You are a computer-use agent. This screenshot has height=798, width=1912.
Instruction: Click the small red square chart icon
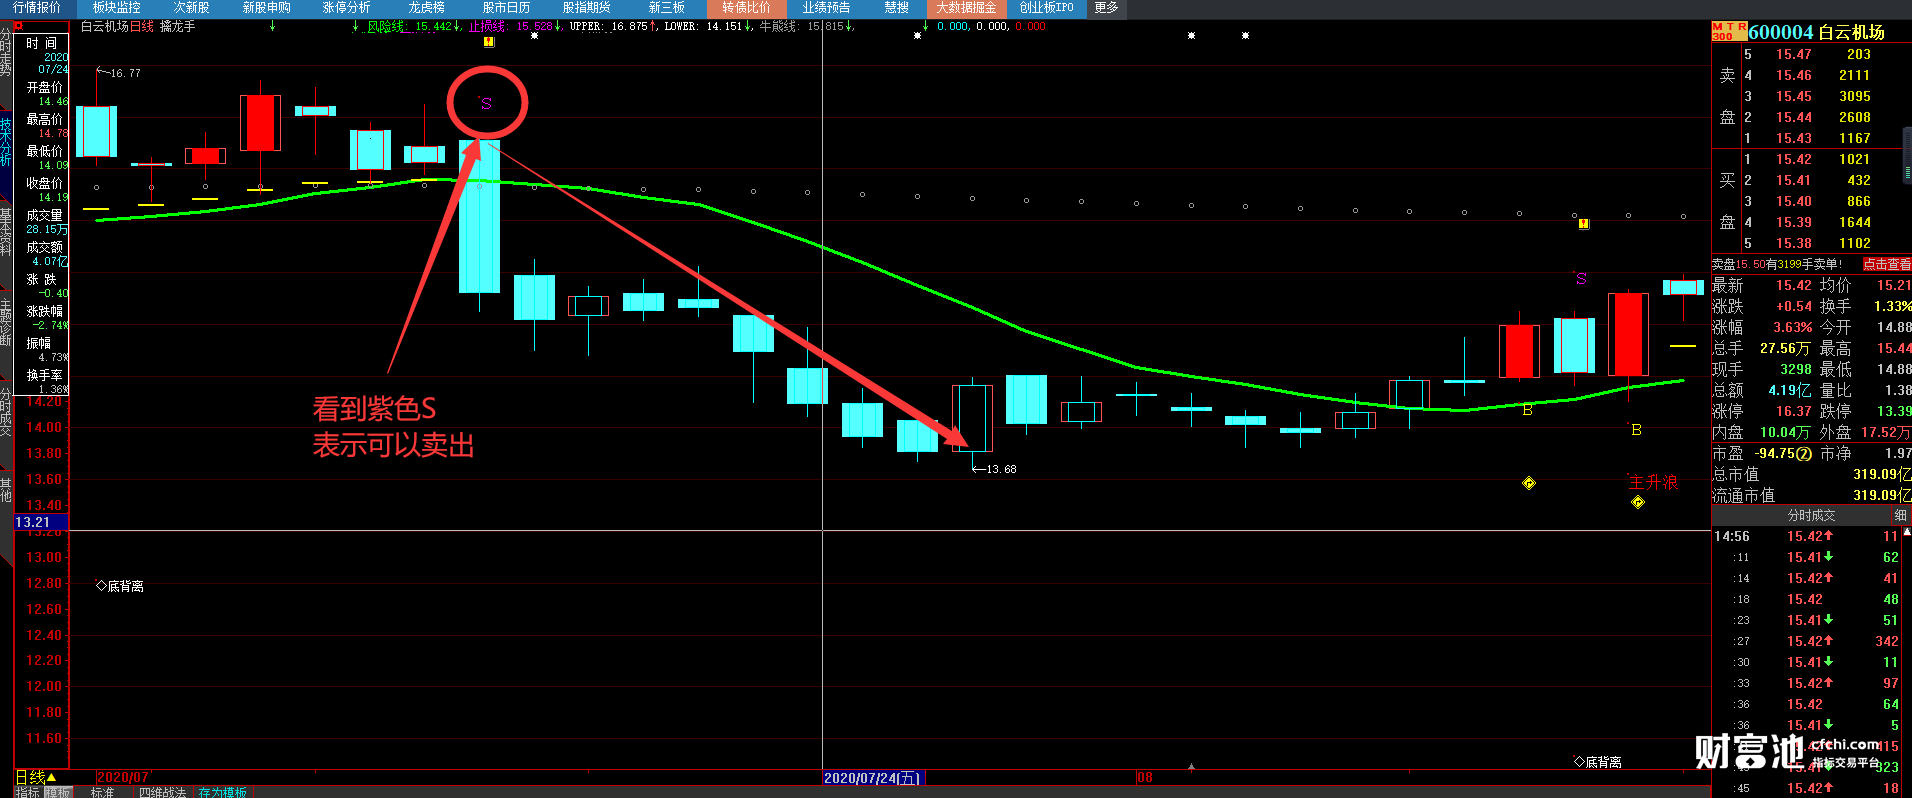click(x=18, y=26)
